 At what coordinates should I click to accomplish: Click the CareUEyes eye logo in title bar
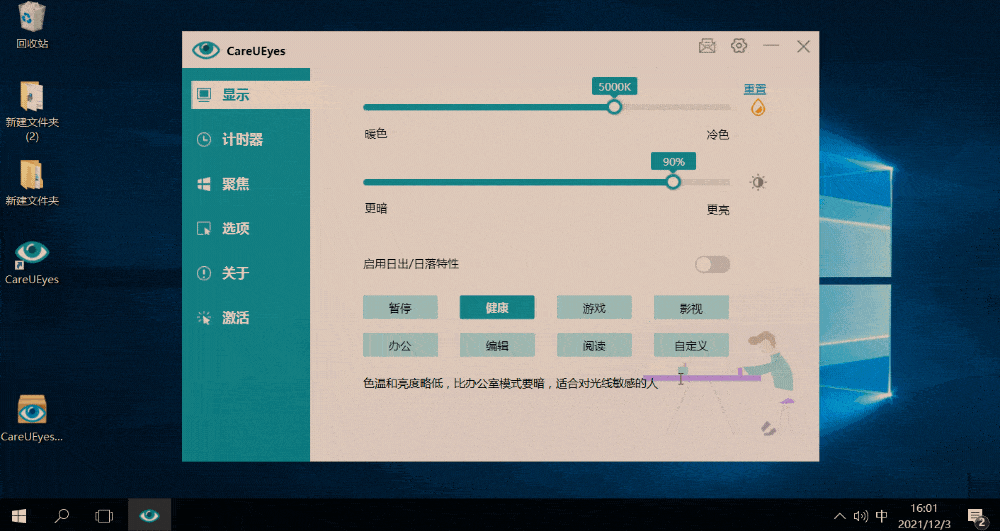tap(205, 50)
